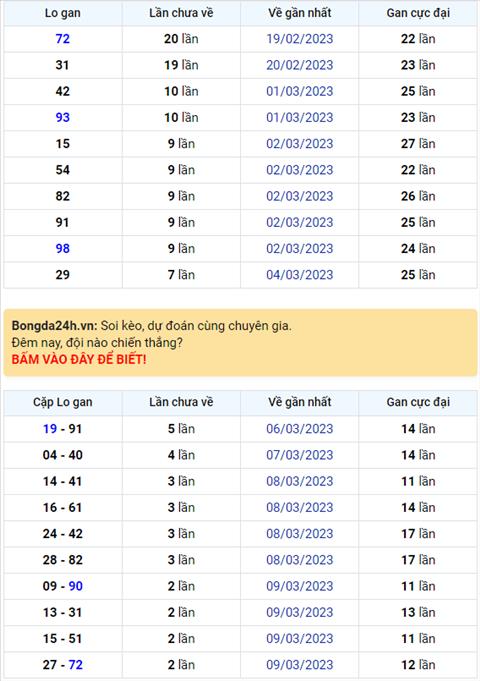This screenshot has width=480, height=681.
Task: Select blue number 72 in Lo gan table
Action: (x=63, y=39)
